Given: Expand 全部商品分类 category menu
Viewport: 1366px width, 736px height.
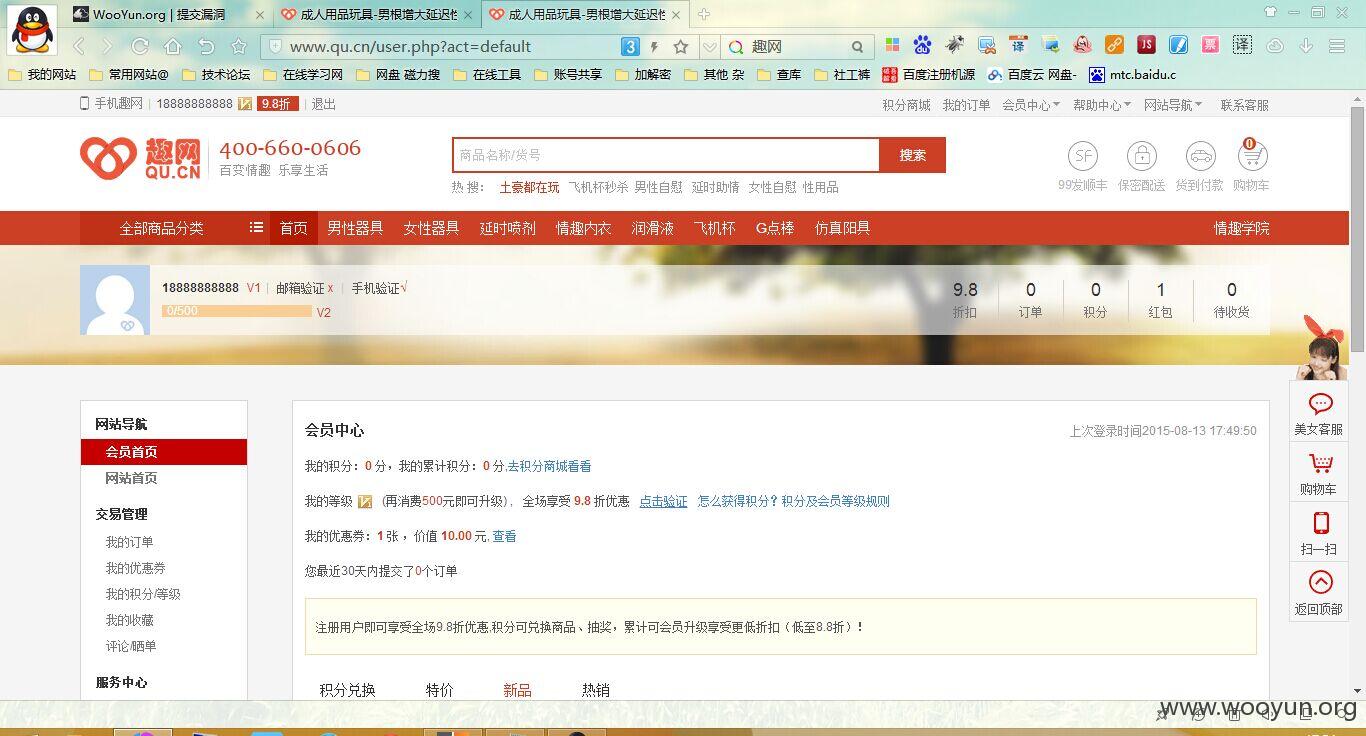Looking at the screenshot, I should point(175,228).
